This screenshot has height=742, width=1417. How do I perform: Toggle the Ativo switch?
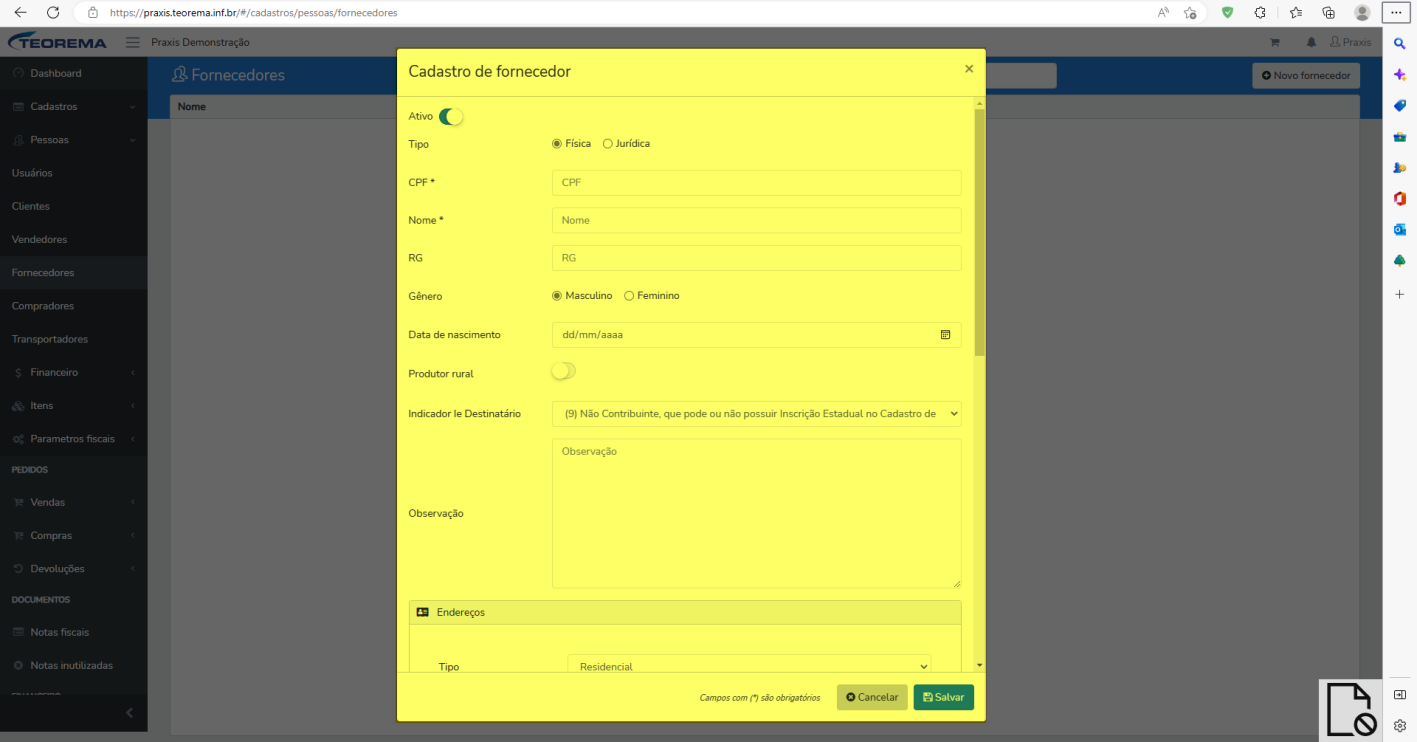[x=451, y=117]
